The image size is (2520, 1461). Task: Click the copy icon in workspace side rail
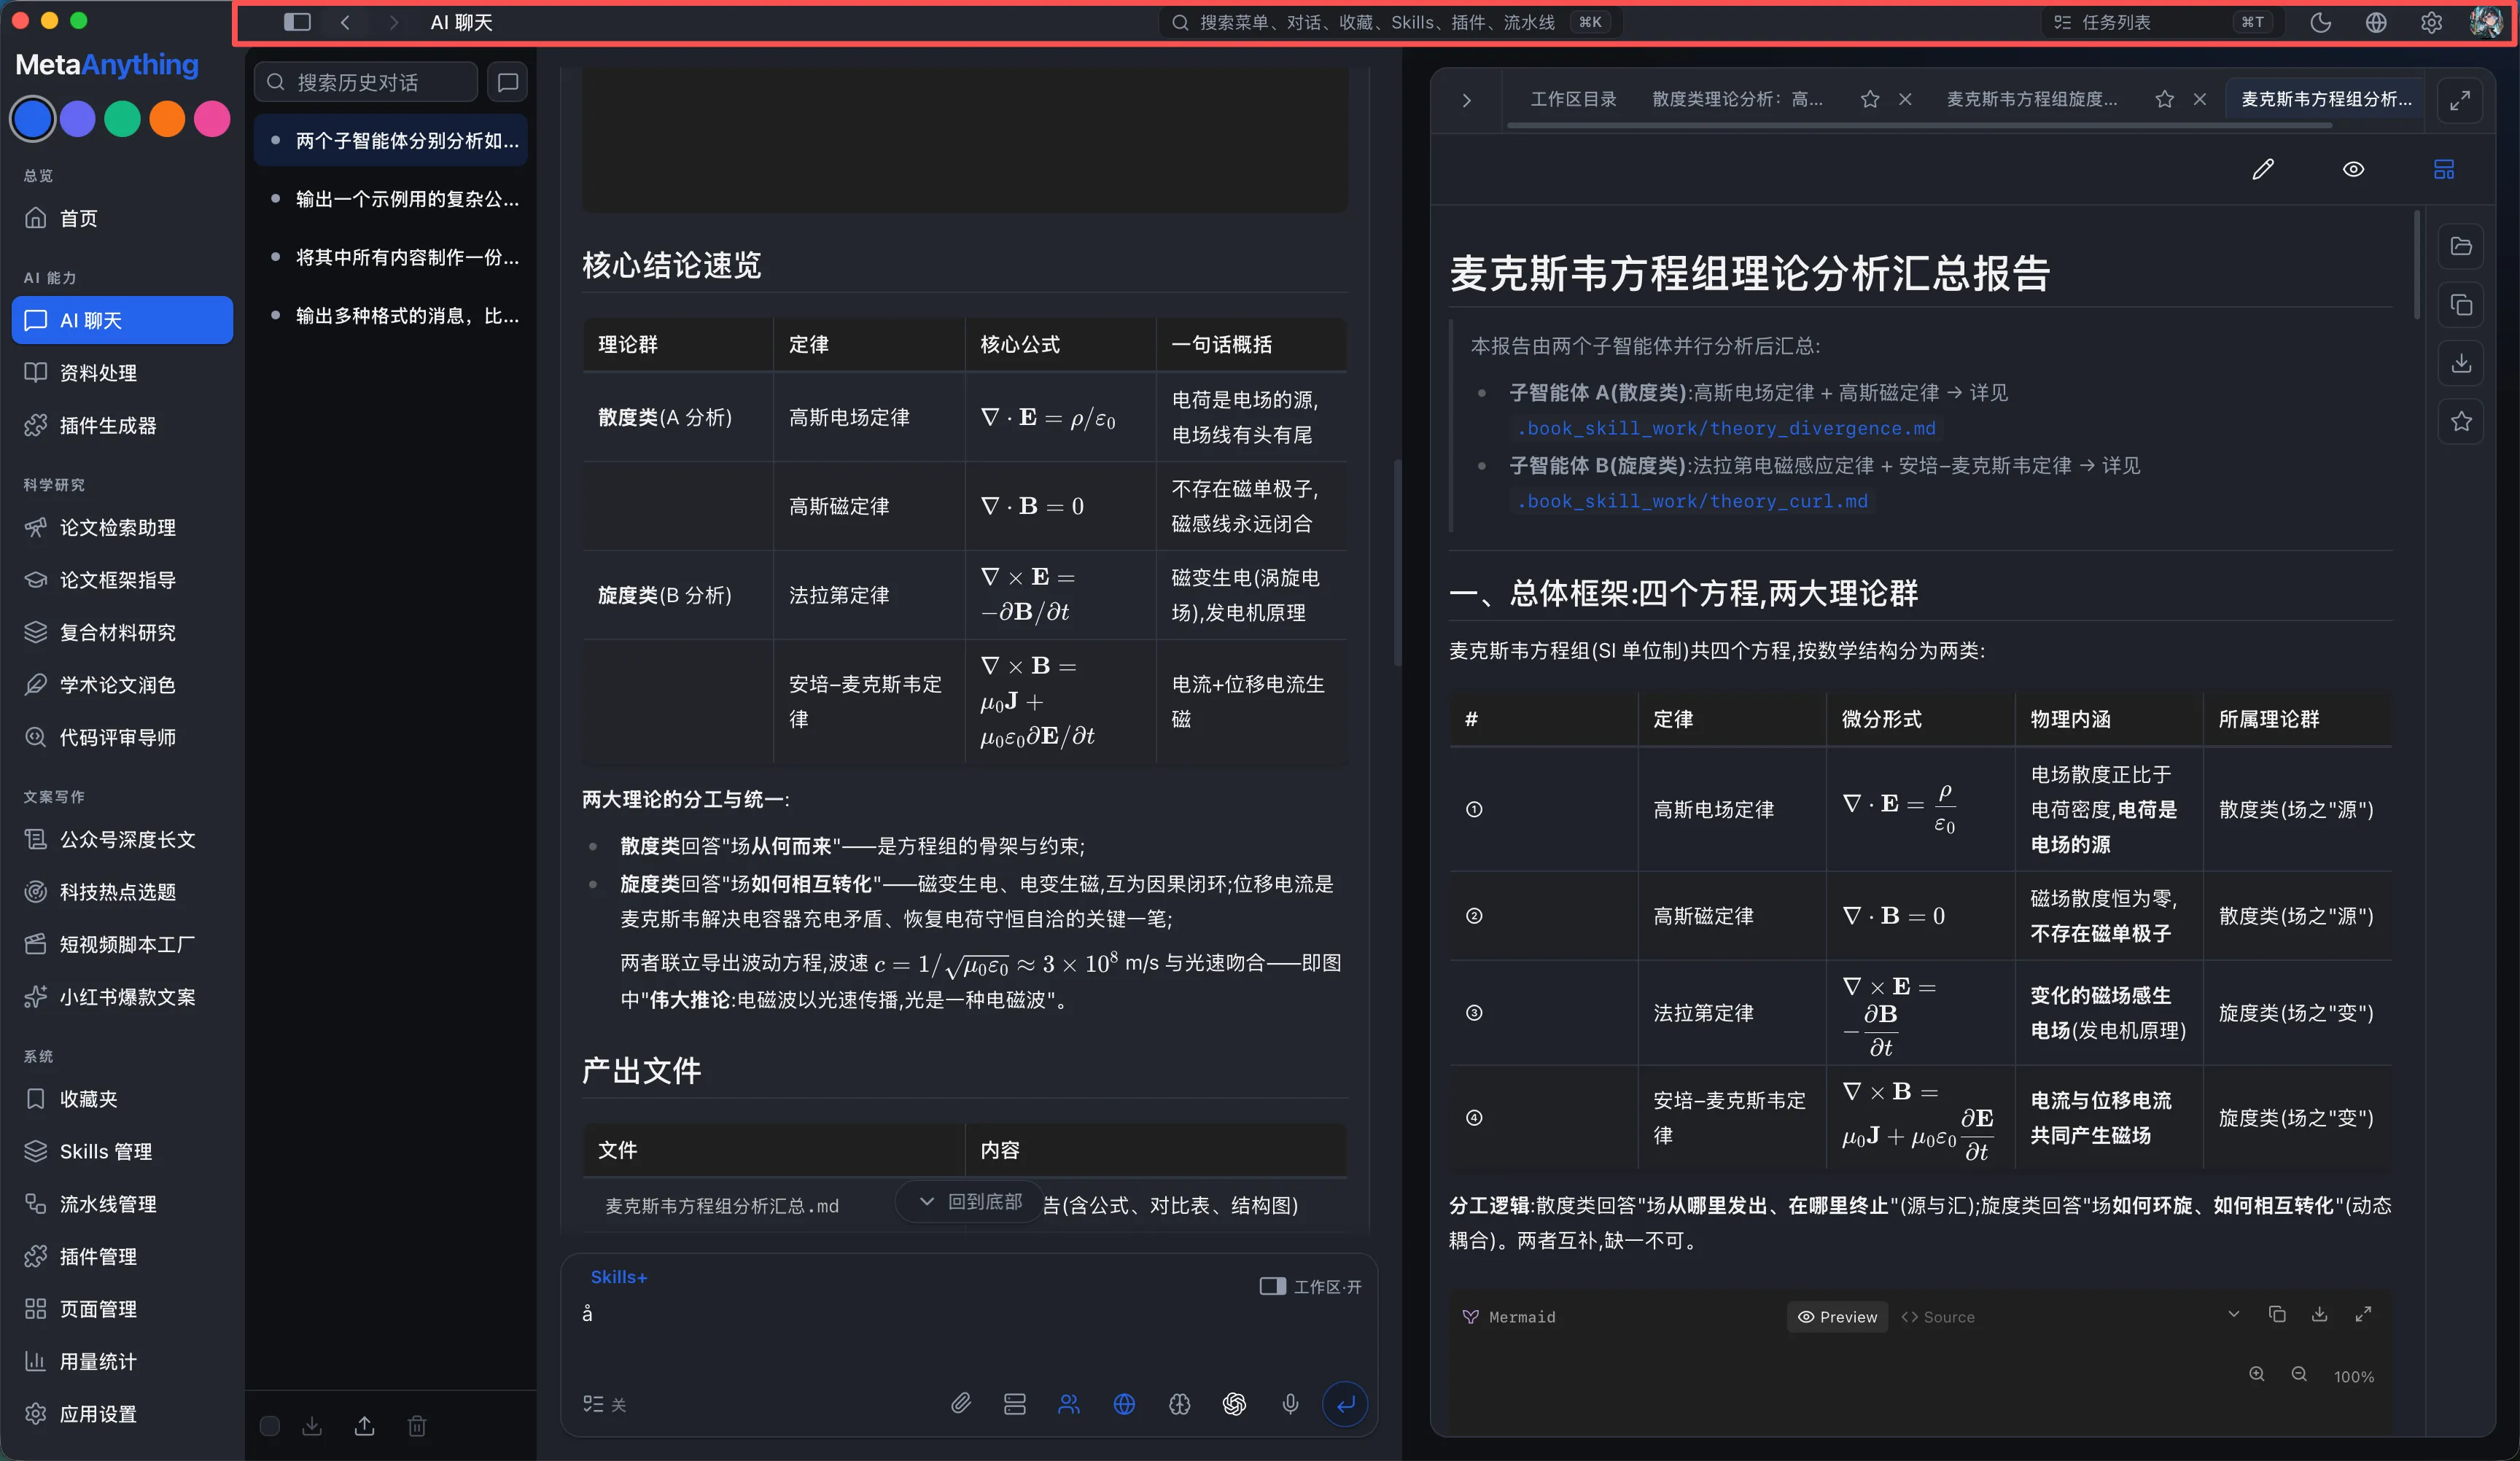[2461, 305]
